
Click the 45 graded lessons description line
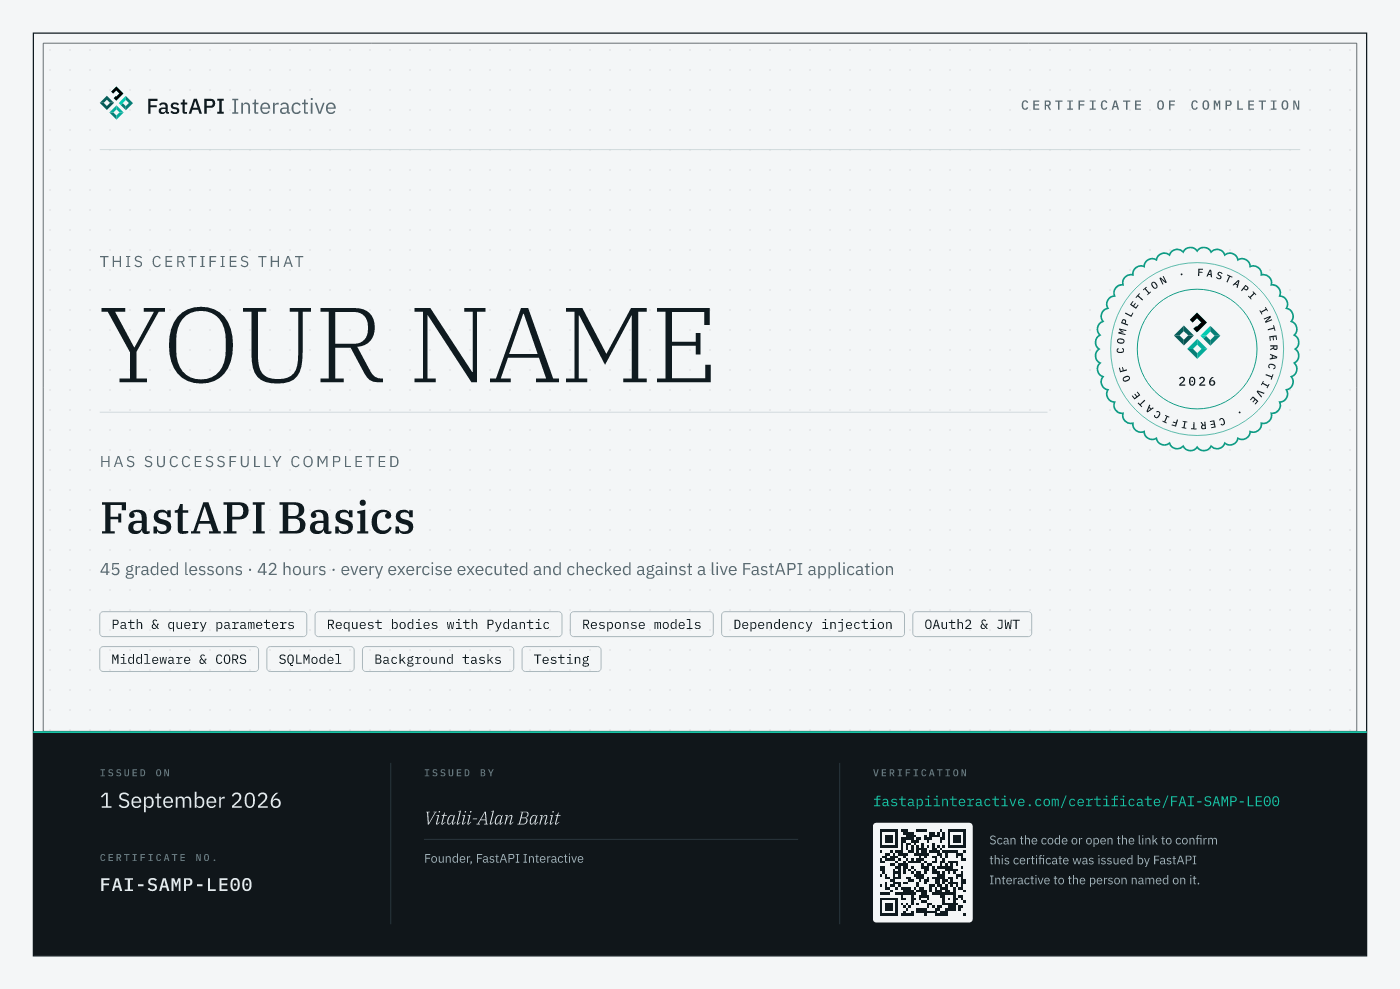(497, 570)
